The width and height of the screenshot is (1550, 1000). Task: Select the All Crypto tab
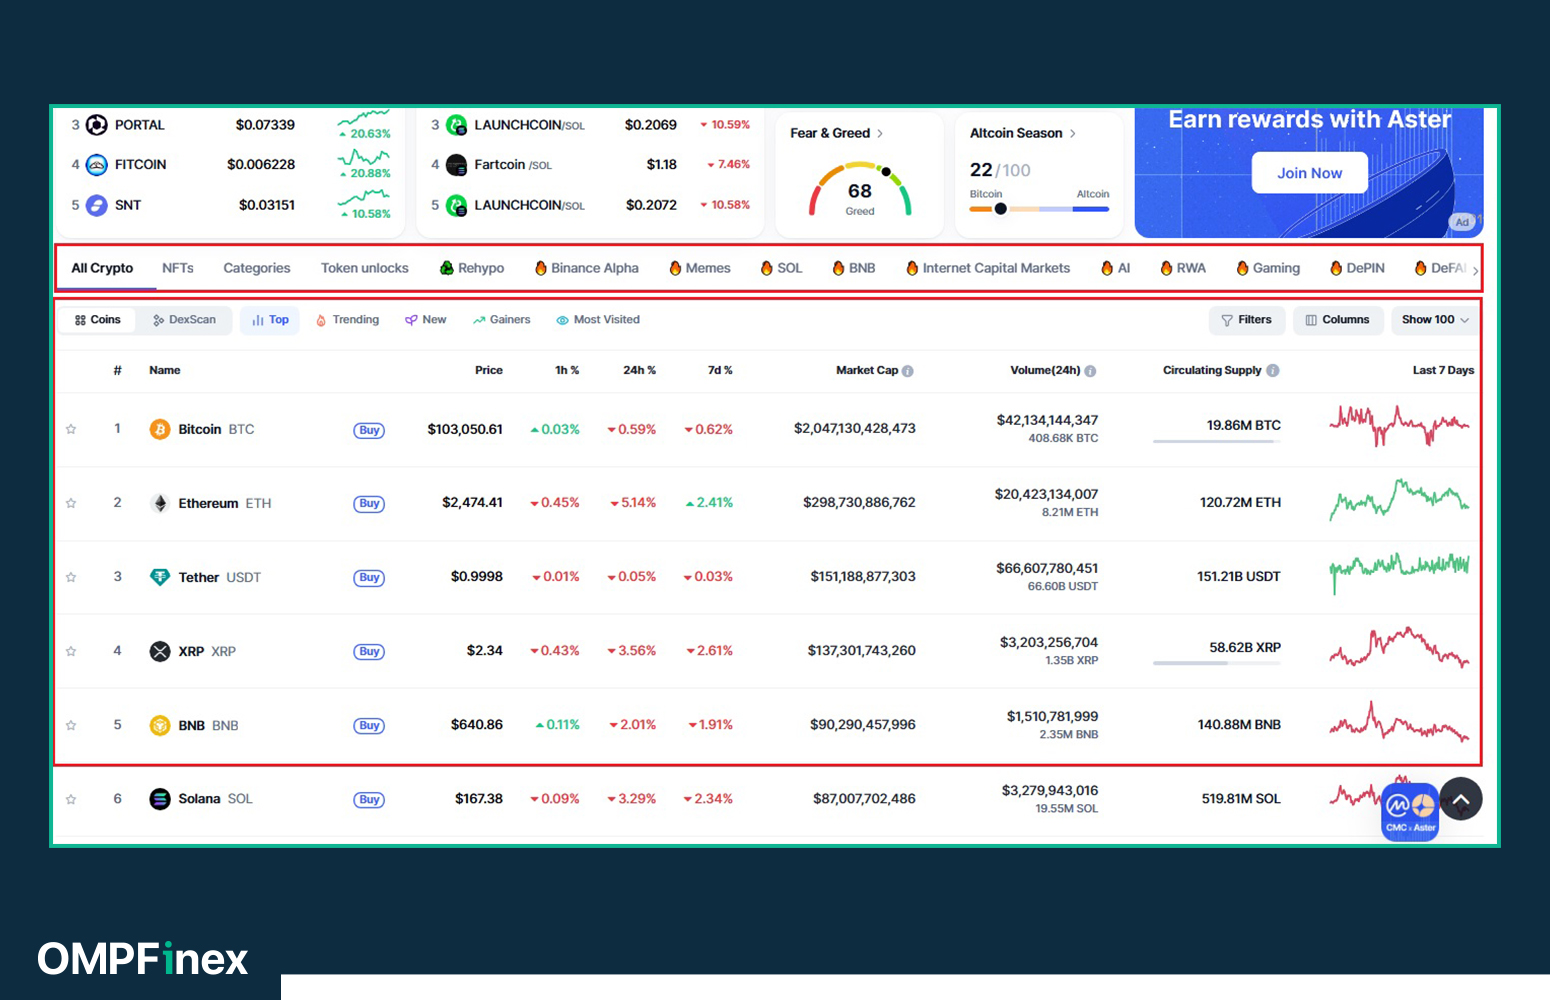[x=102, y=268]
